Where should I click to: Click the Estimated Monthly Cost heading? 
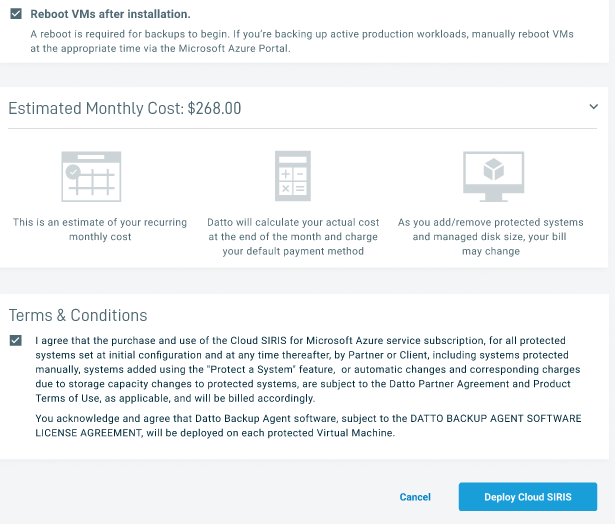96,108
